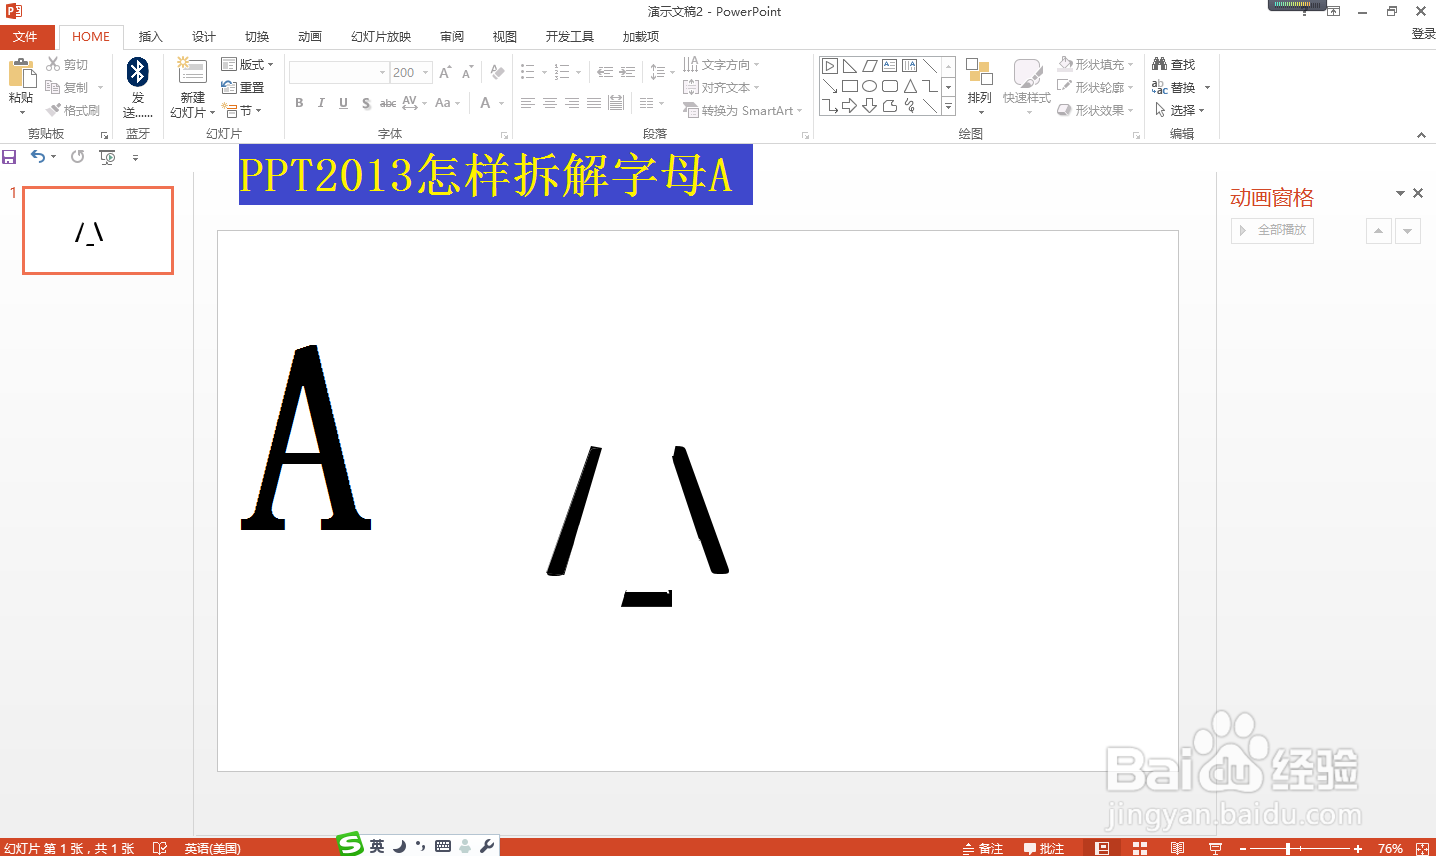Select the oval shape in shapes gallery
Viewport: 1440px width, 864px height.
tap(869, 86)
